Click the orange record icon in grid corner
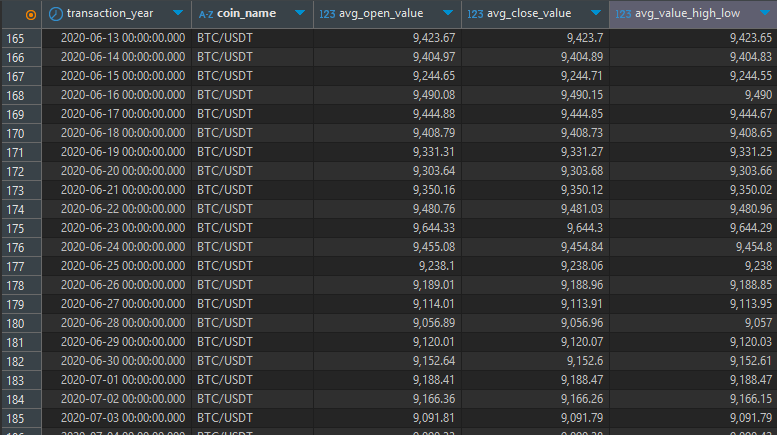The image size is (777, 435). coord(30,14)
